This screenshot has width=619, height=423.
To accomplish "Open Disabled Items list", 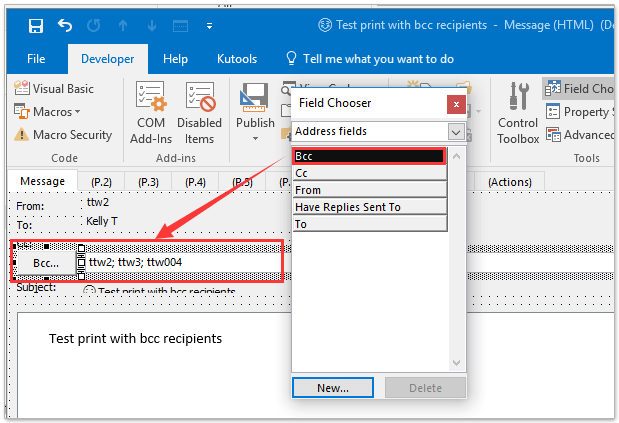I will click(199, 113).
